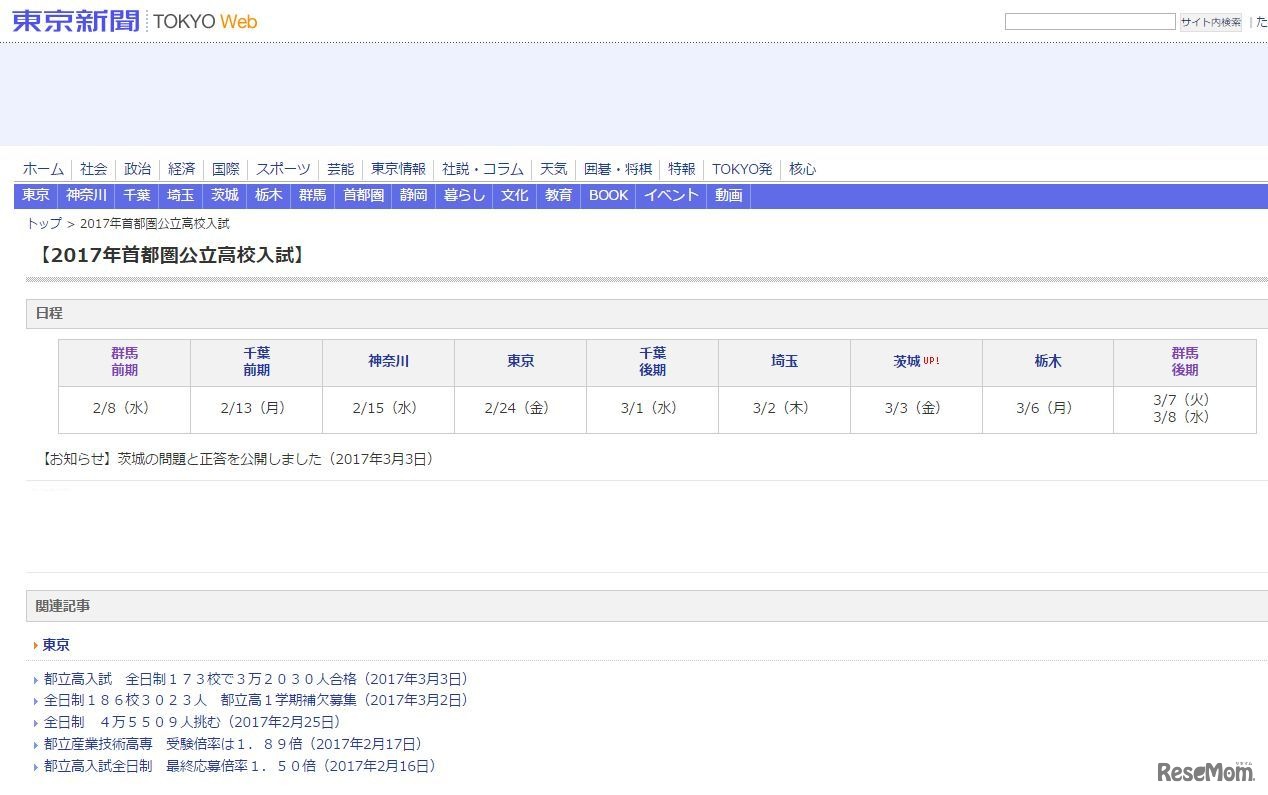1268x795 pixels.
Task: Open the 神奈川 exam schedule link
Action: coord(388,362)
